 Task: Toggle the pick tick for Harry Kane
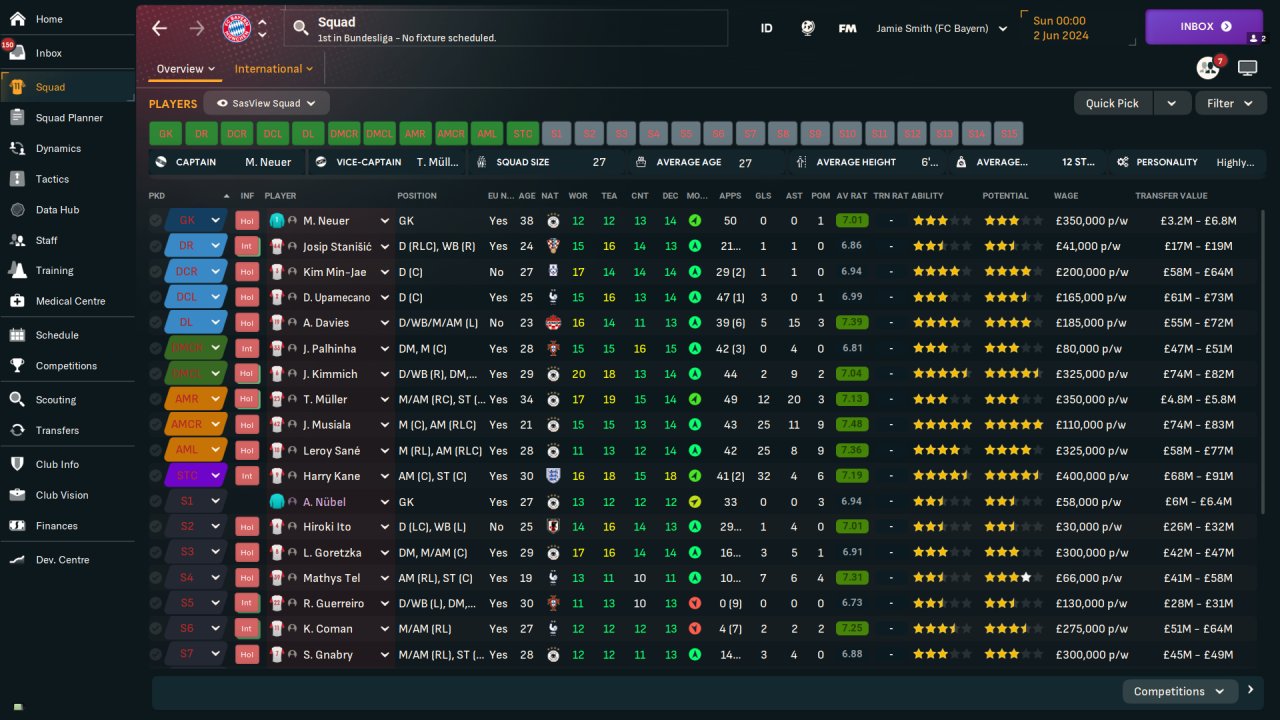[x=155, y=476]
